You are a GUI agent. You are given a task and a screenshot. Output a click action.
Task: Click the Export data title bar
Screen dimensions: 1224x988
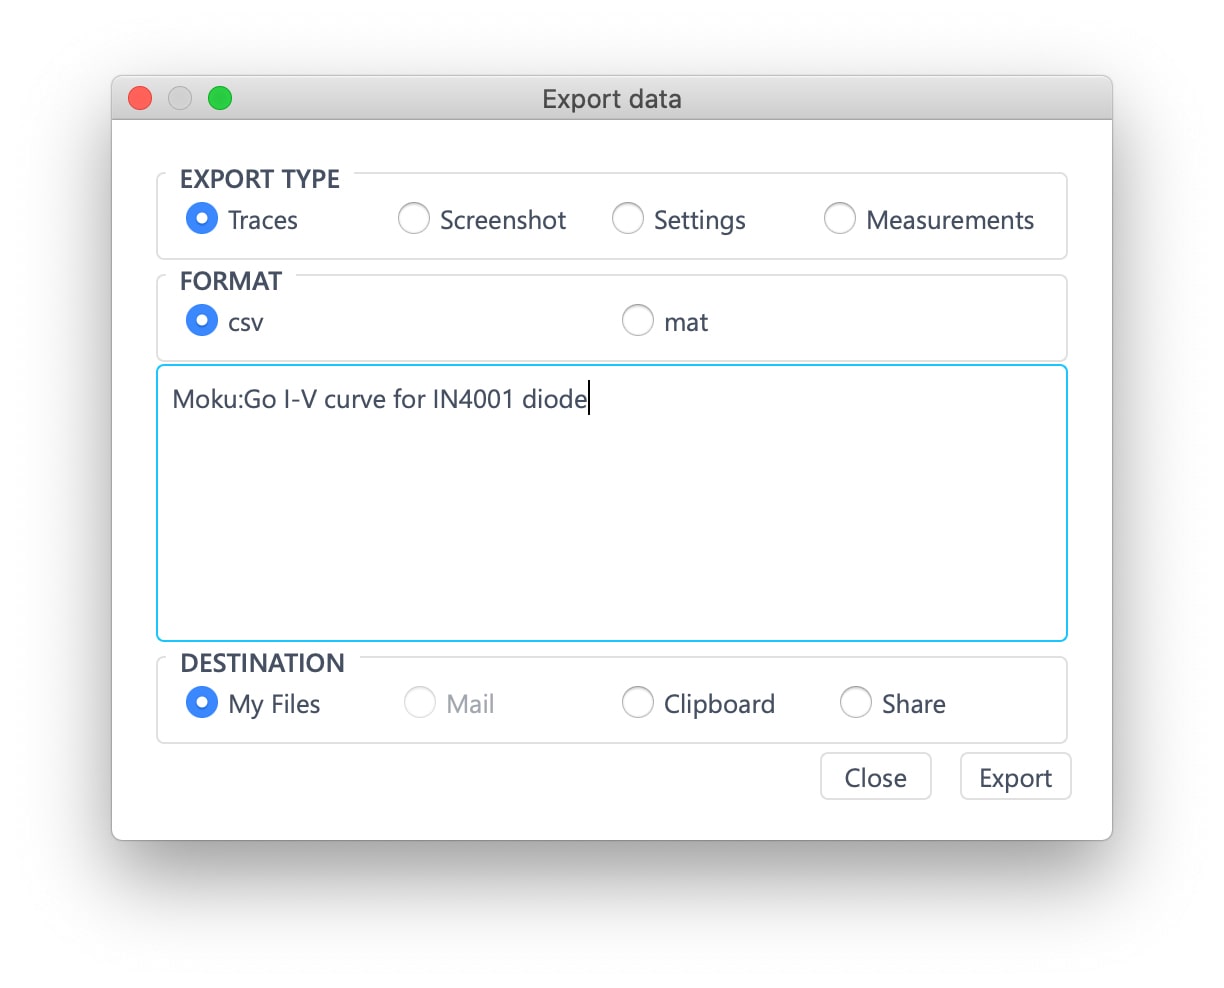[611, 99]
